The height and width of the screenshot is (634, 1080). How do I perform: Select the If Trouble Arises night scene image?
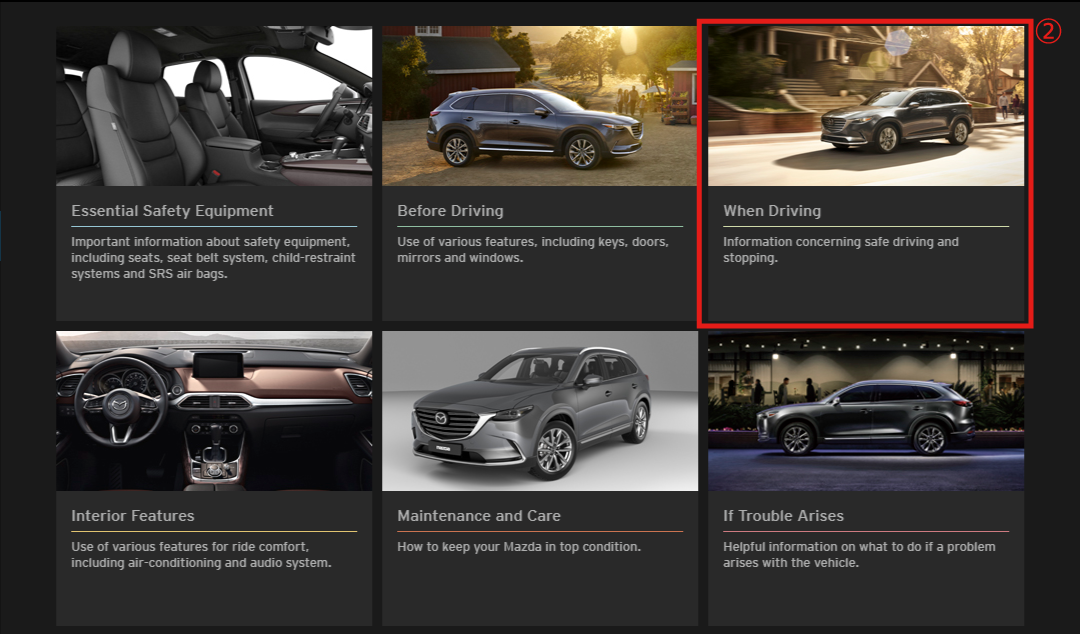coord(866,411)
